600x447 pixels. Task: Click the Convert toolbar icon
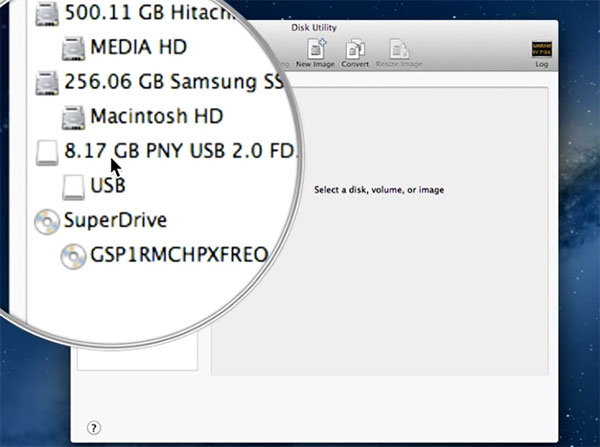click(355, 49)
